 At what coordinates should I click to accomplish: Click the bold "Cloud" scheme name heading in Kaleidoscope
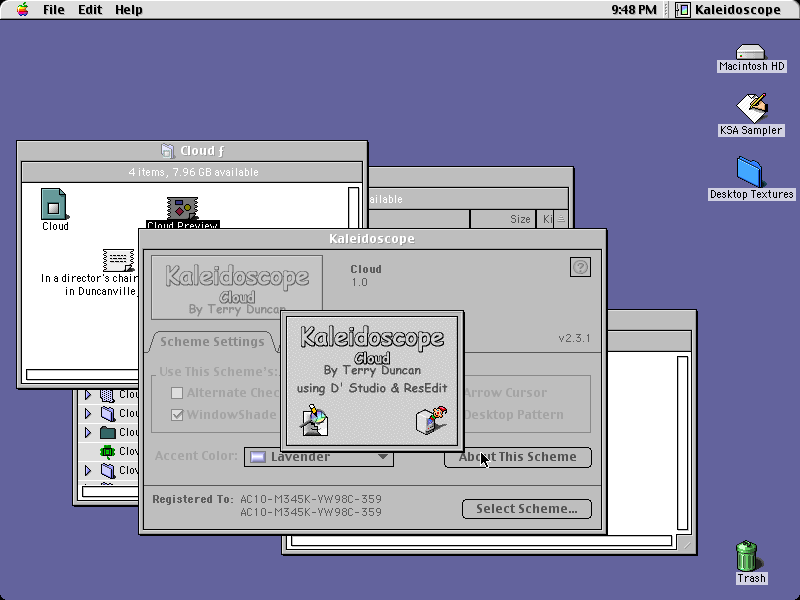tap(366, 269)
